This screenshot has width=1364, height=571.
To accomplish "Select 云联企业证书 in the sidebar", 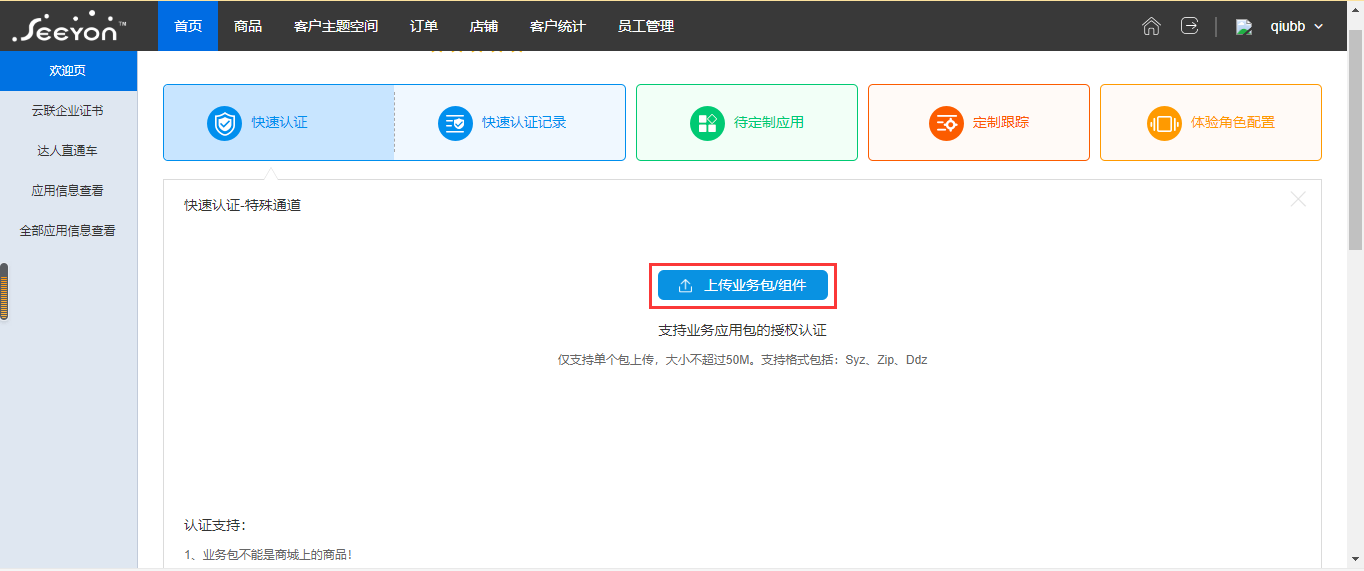I will tap(68, 111).
